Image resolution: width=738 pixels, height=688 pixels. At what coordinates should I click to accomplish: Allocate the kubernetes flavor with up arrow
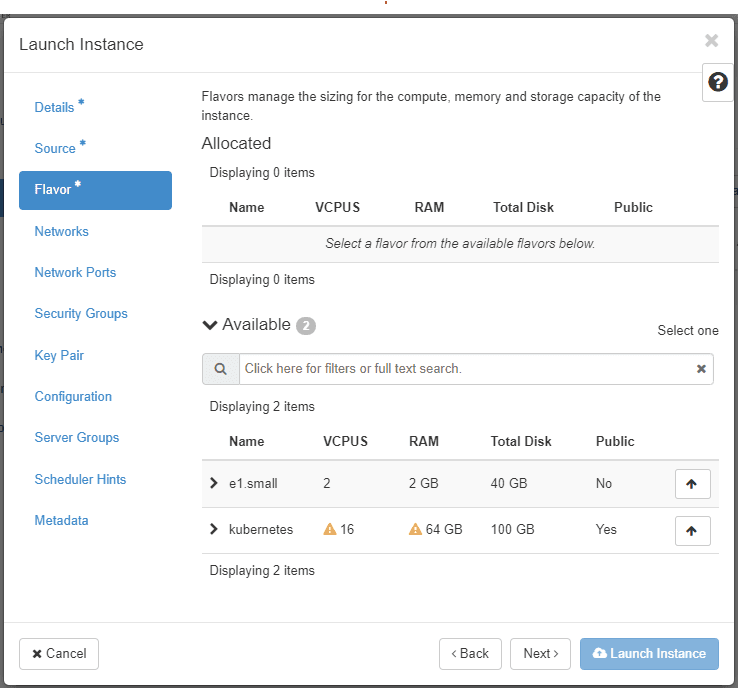pos(692,530)
